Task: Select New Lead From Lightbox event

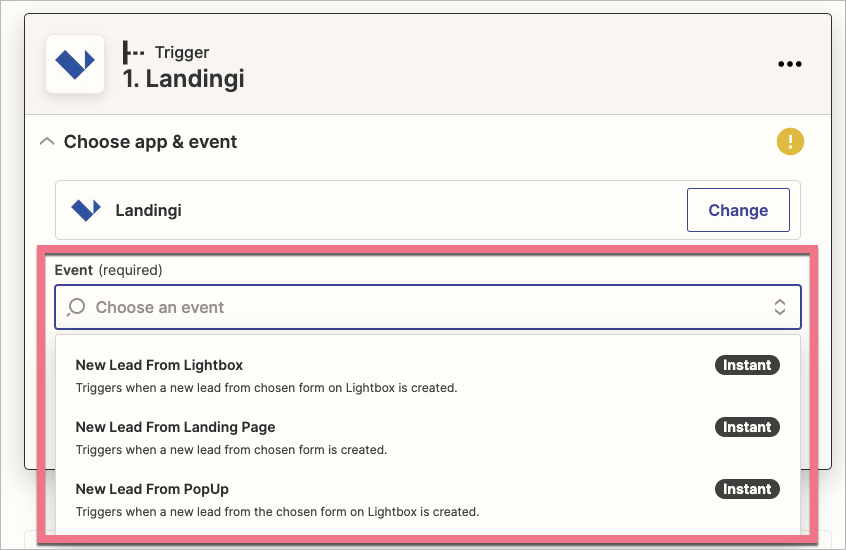Action: (160, 365)
